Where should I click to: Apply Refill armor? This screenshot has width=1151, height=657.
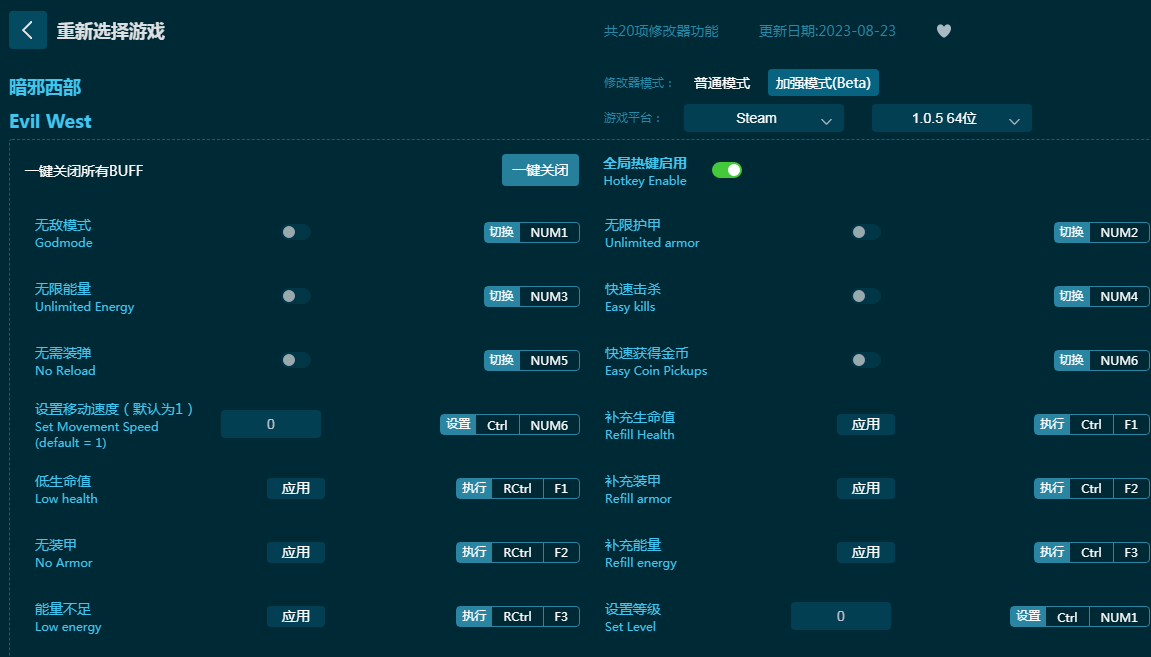(865, 489)
